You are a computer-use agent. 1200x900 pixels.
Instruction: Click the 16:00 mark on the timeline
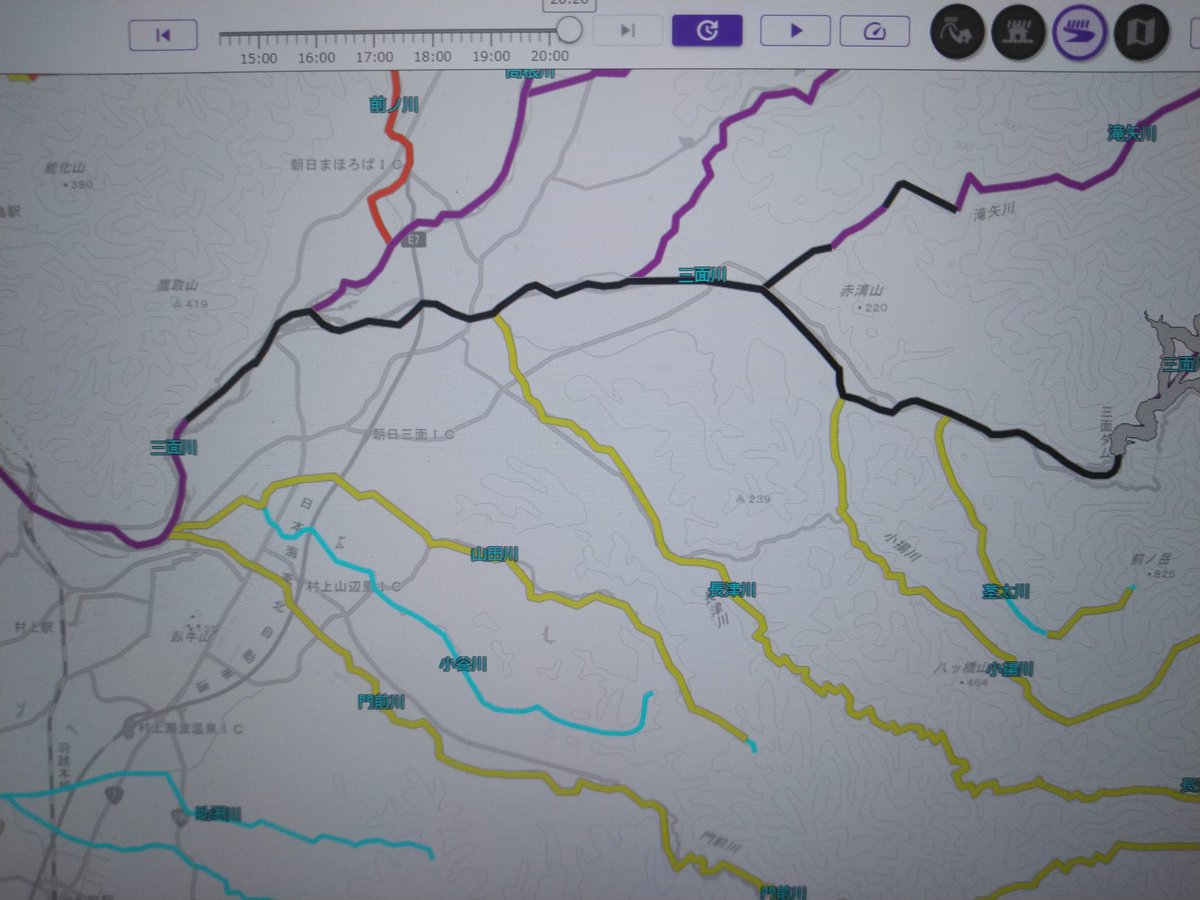[x=317, y=57]
